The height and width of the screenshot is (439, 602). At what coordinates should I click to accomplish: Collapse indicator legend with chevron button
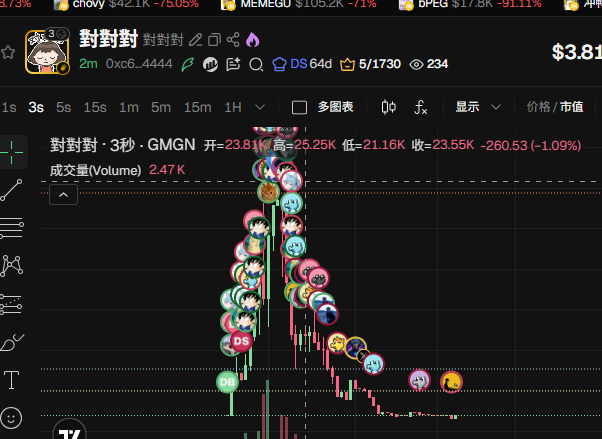click(63, 195)
